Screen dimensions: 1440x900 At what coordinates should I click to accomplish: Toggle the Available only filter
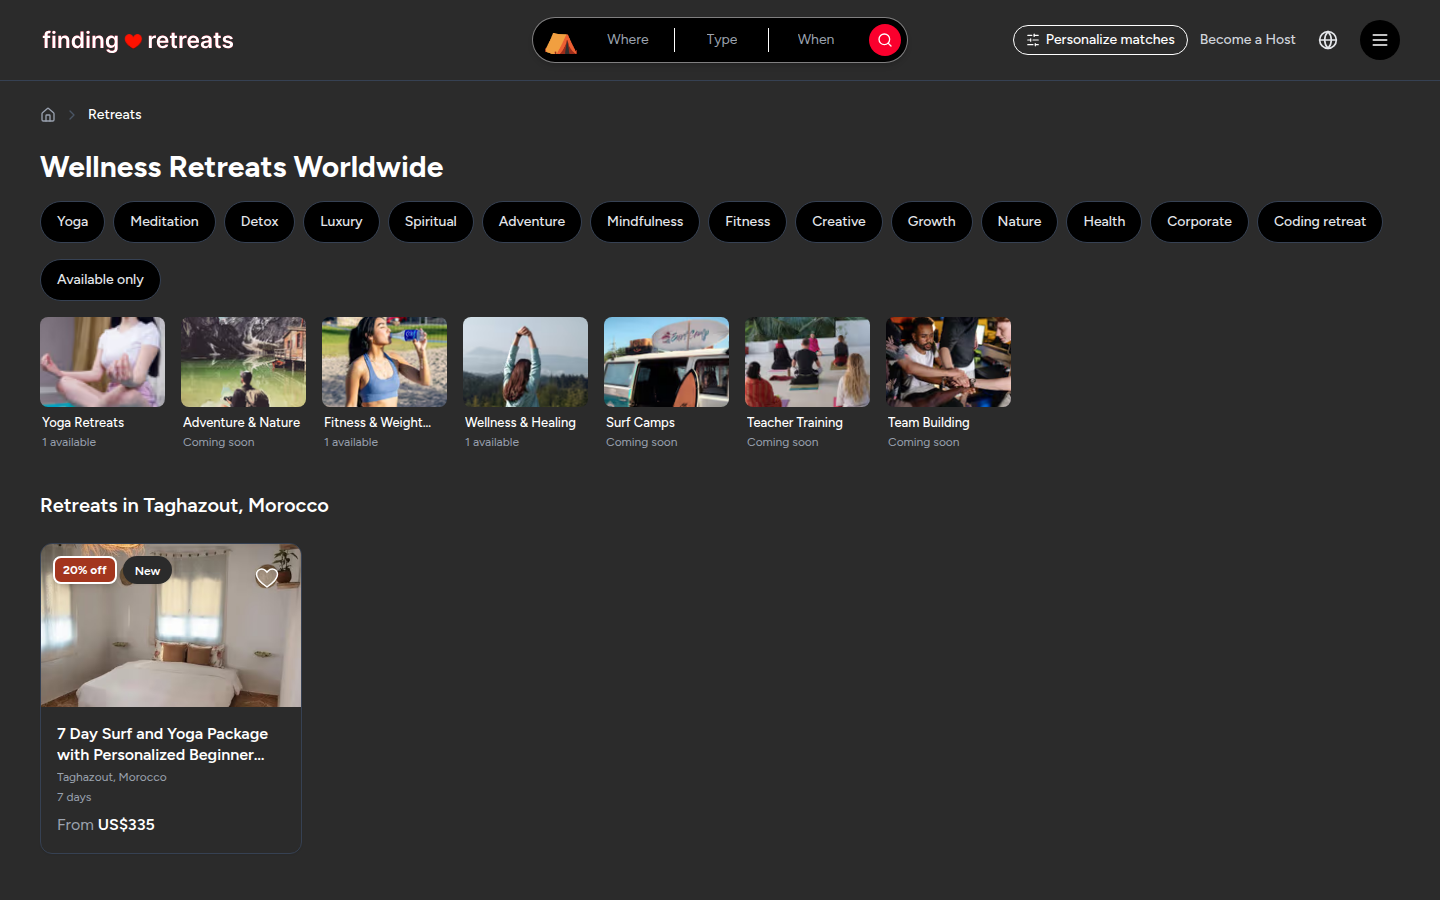(100, 280)
